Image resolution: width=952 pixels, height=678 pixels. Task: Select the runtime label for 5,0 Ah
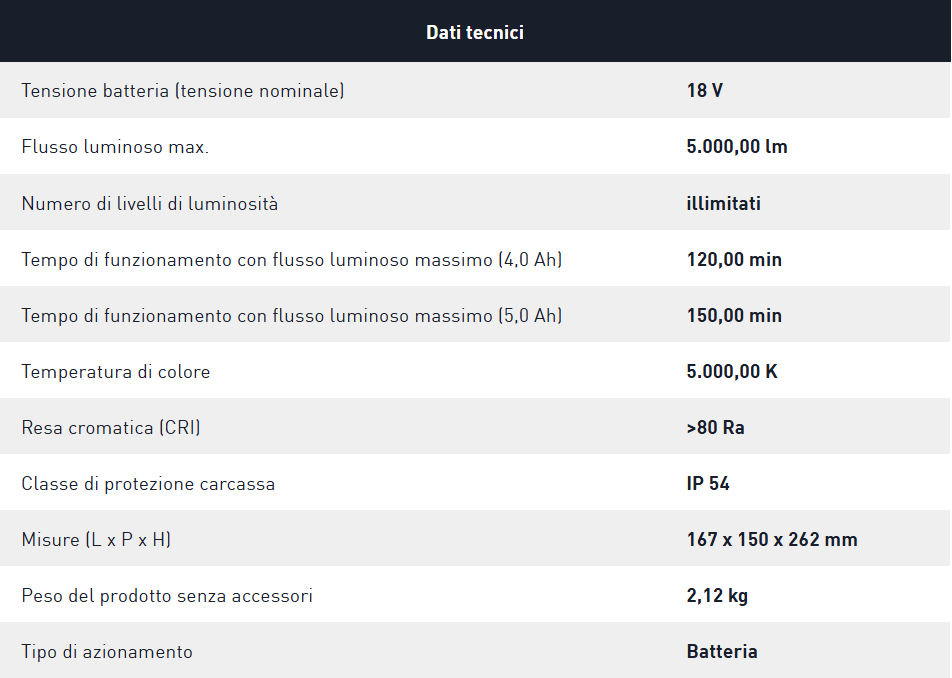coord(291,316)
